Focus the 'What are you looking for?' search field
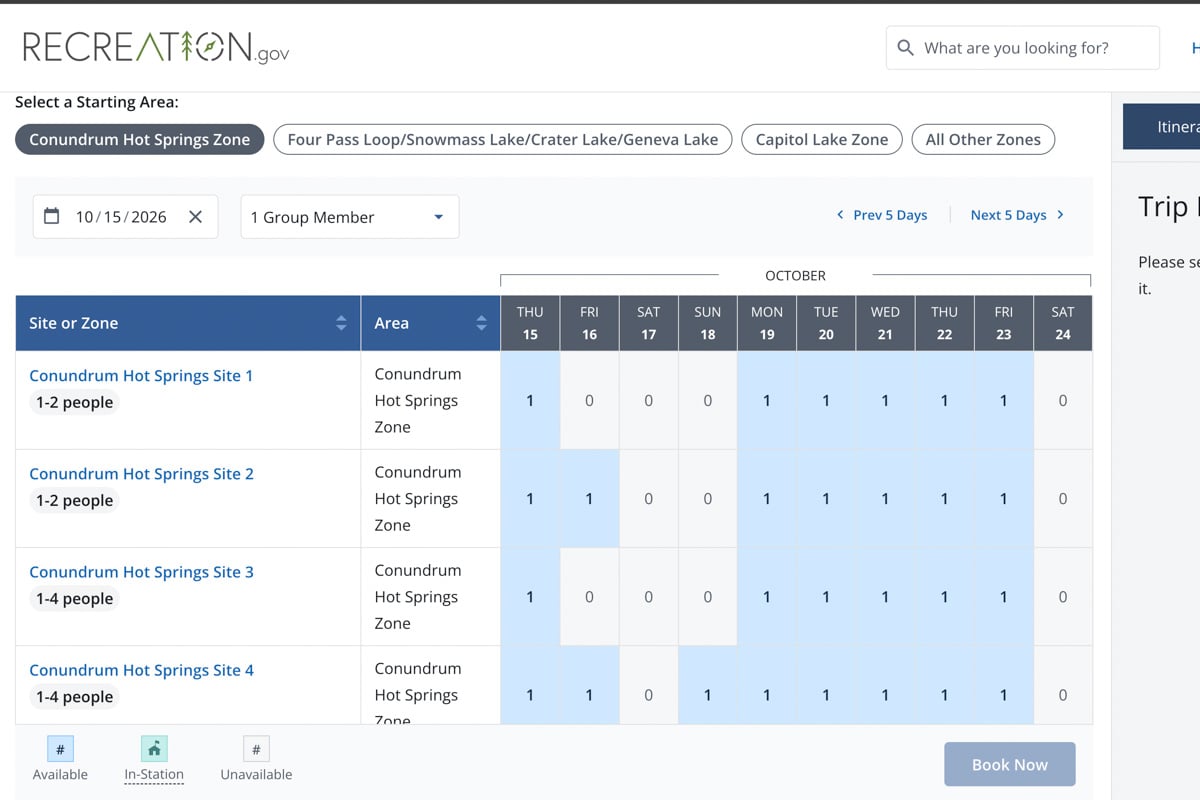Viewport: 1200px width, 800px height. point(1023,48)
